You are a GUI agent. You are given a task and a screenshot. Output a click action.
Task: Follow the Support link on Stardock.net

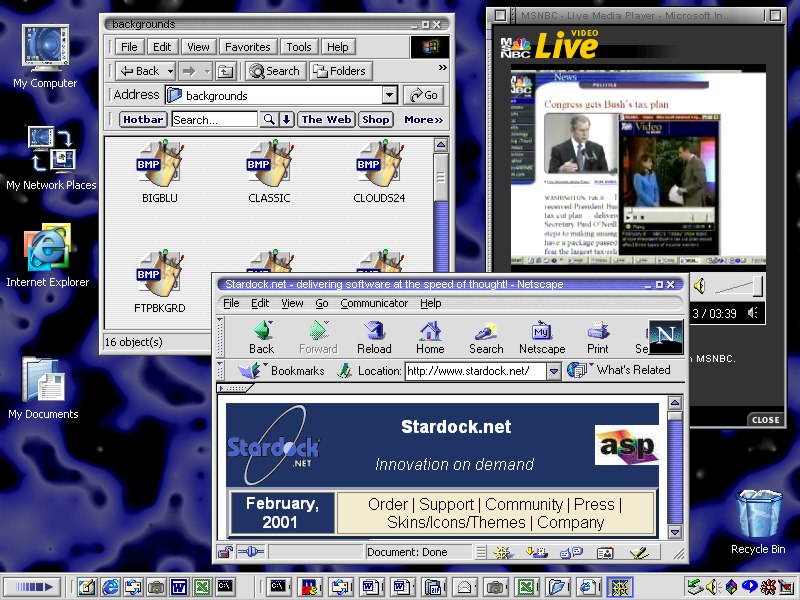point(446,504)
